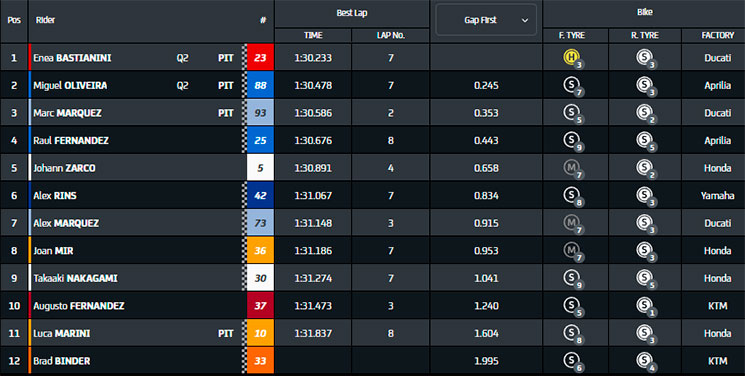Screen dimensions: 745x376
Task: Sort by the LAP No. column header
Action: (x=391, y=35)
